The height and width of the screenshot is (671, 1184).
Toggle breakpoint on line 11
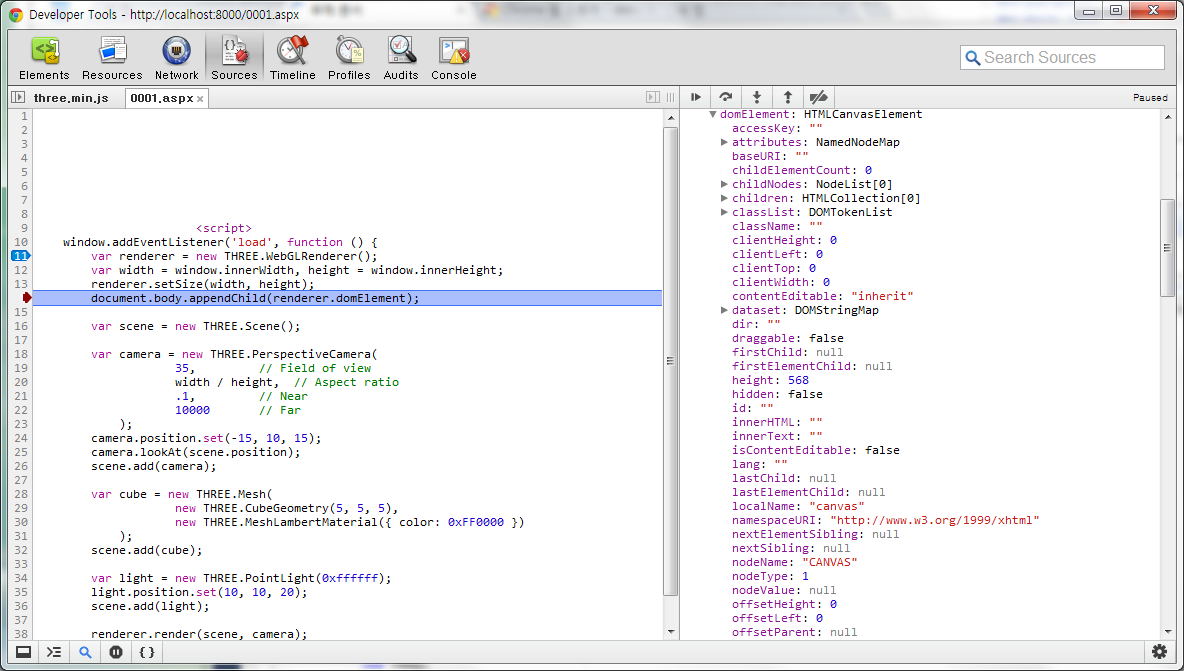(20, 256)
